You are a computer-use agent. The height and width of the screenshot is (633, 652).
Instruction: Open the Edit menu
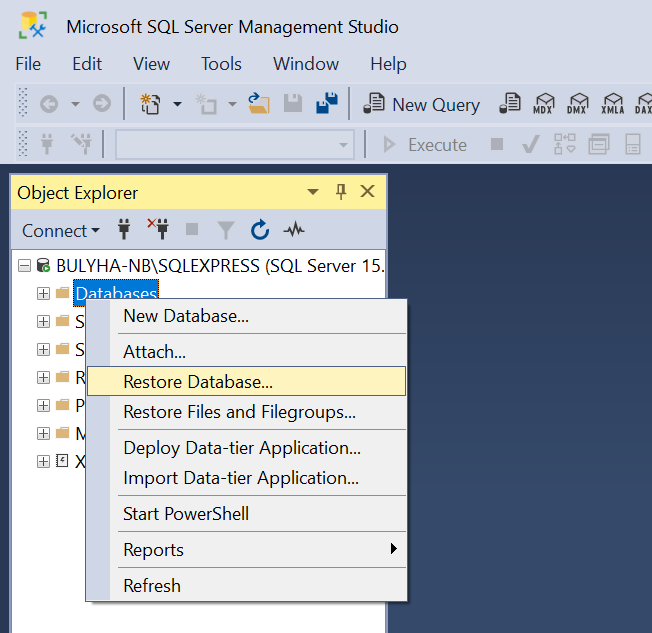tap(87, 64)
